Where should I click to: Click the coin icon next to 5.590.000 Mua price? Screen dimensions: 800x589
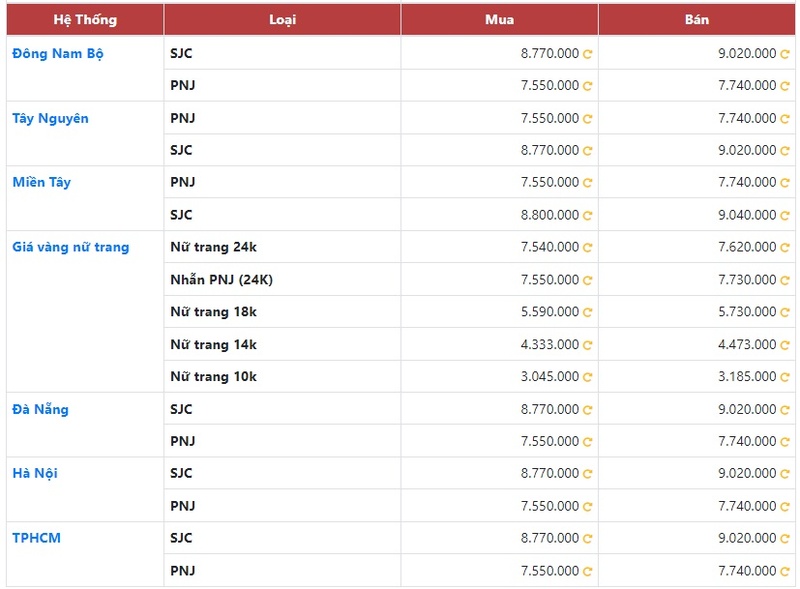tap(587, 312)
